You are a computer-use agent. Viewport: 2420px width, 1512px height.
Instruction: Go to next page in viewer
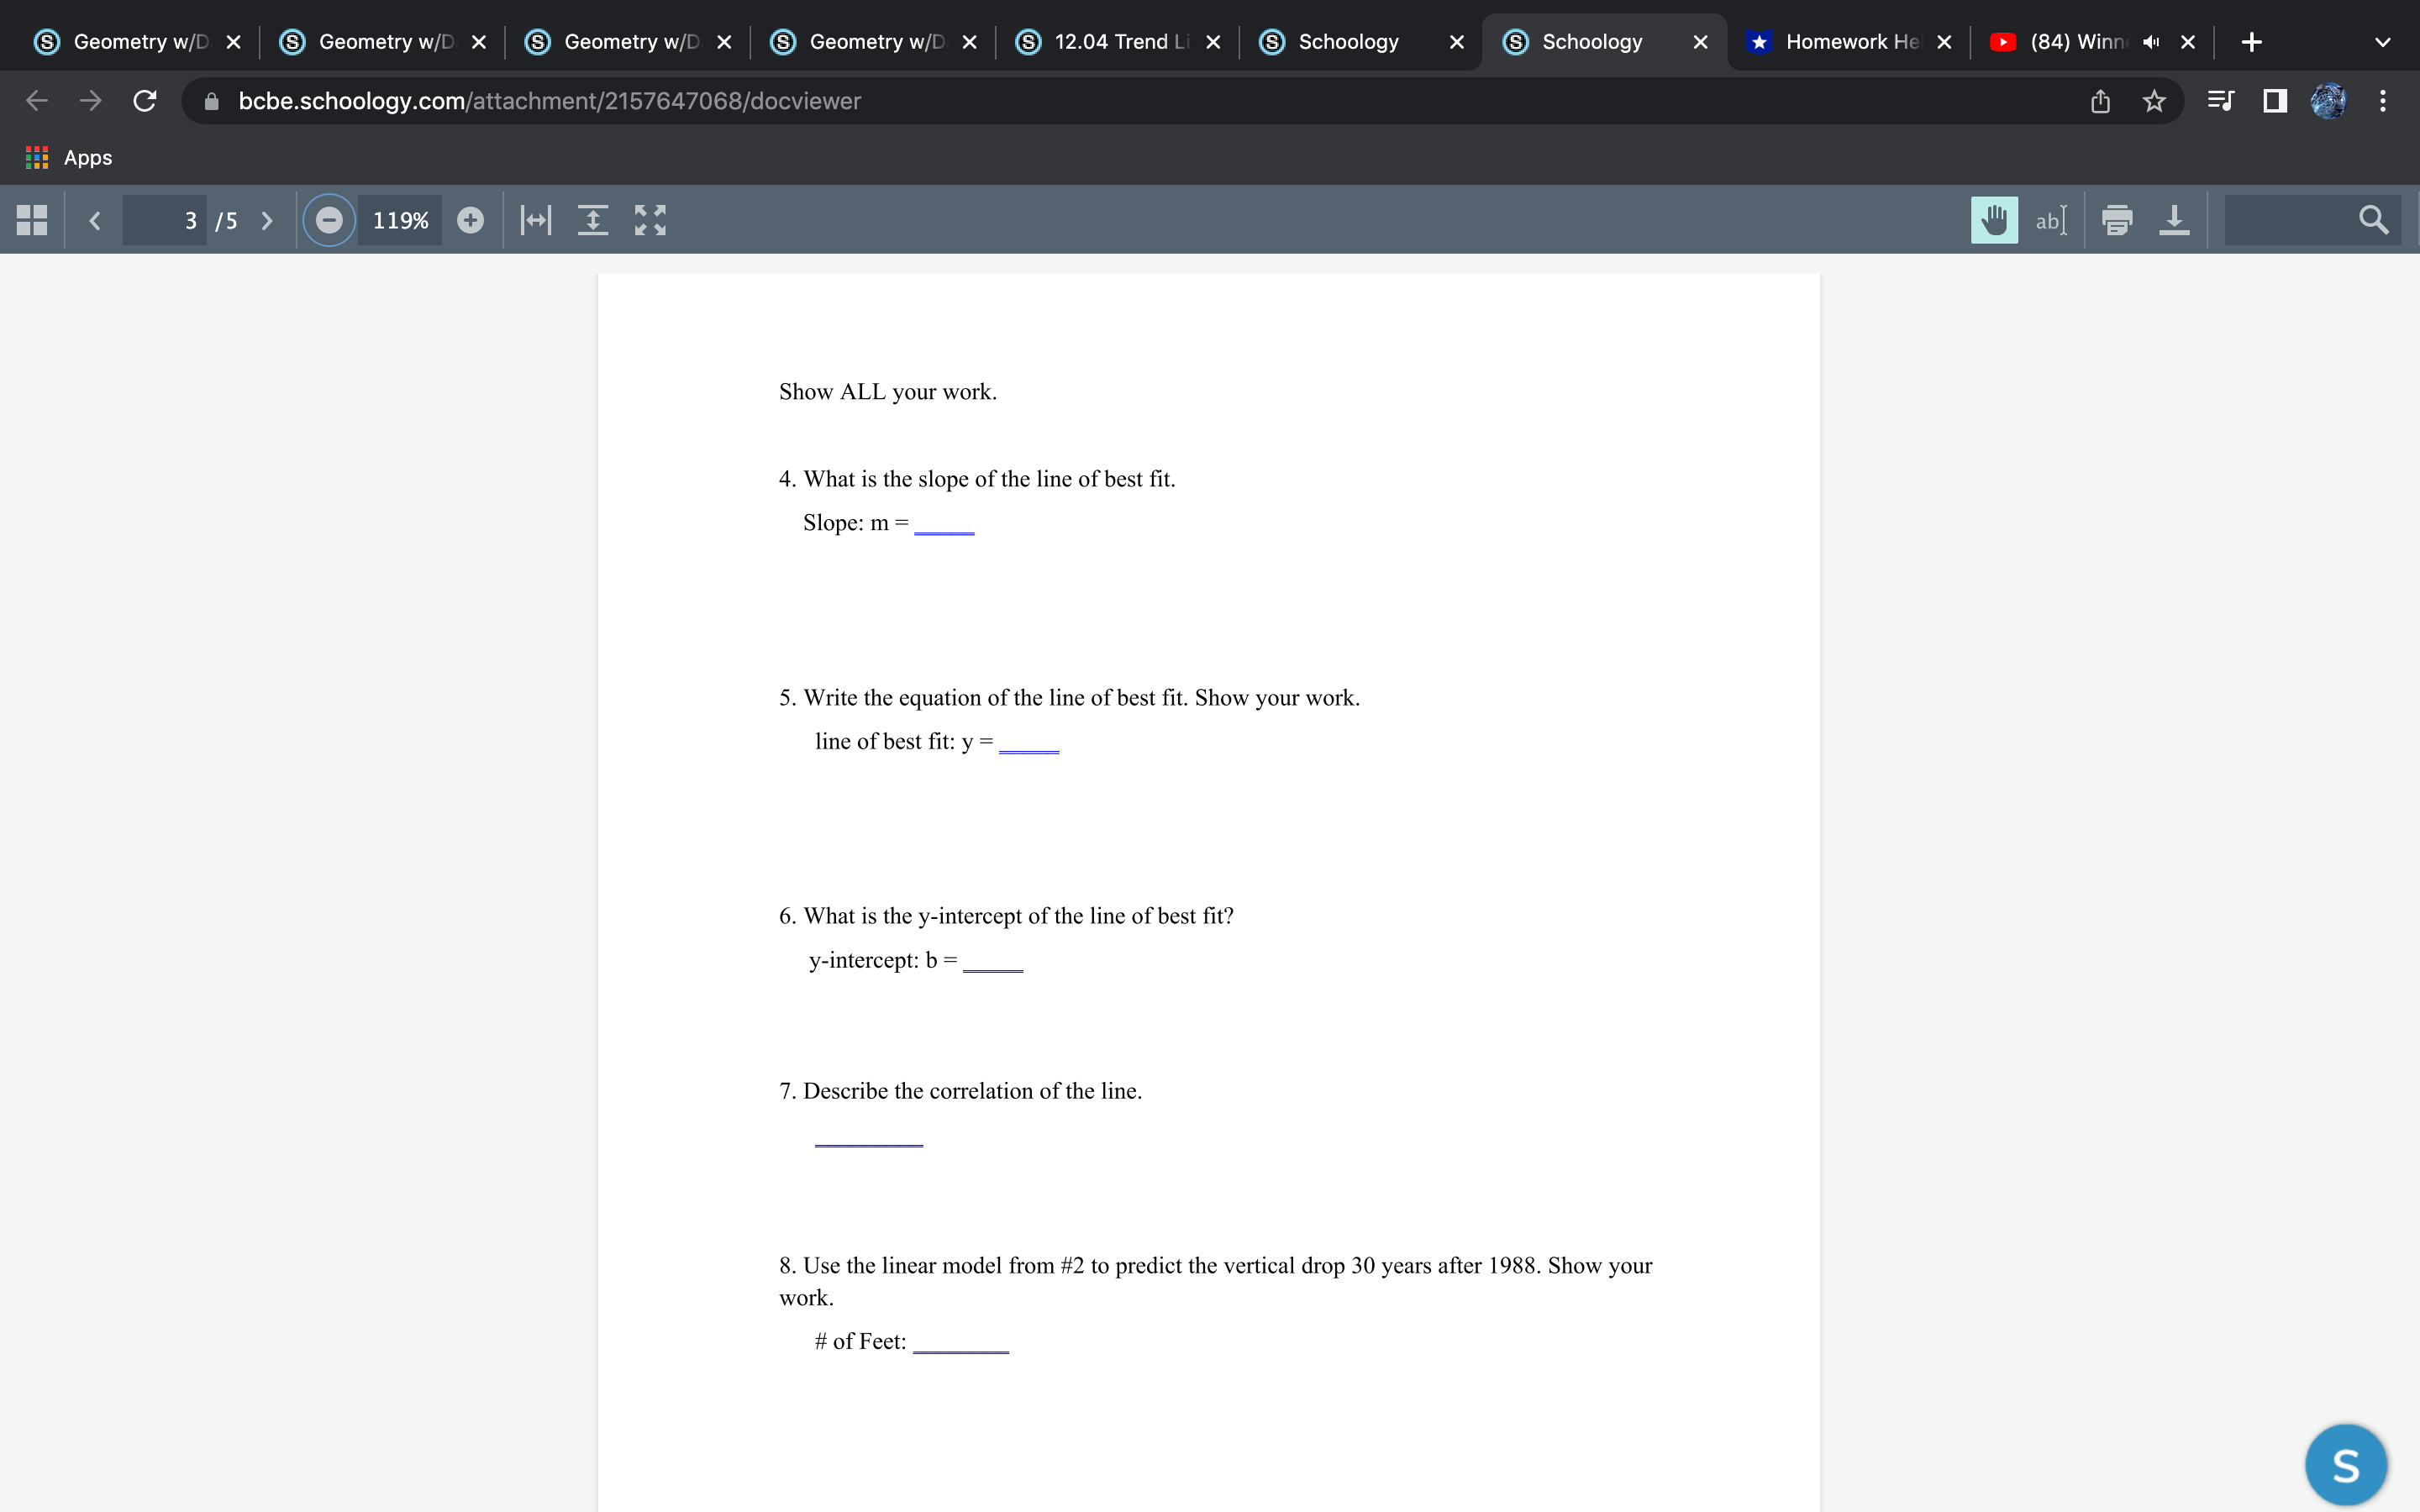pos(266,220)
